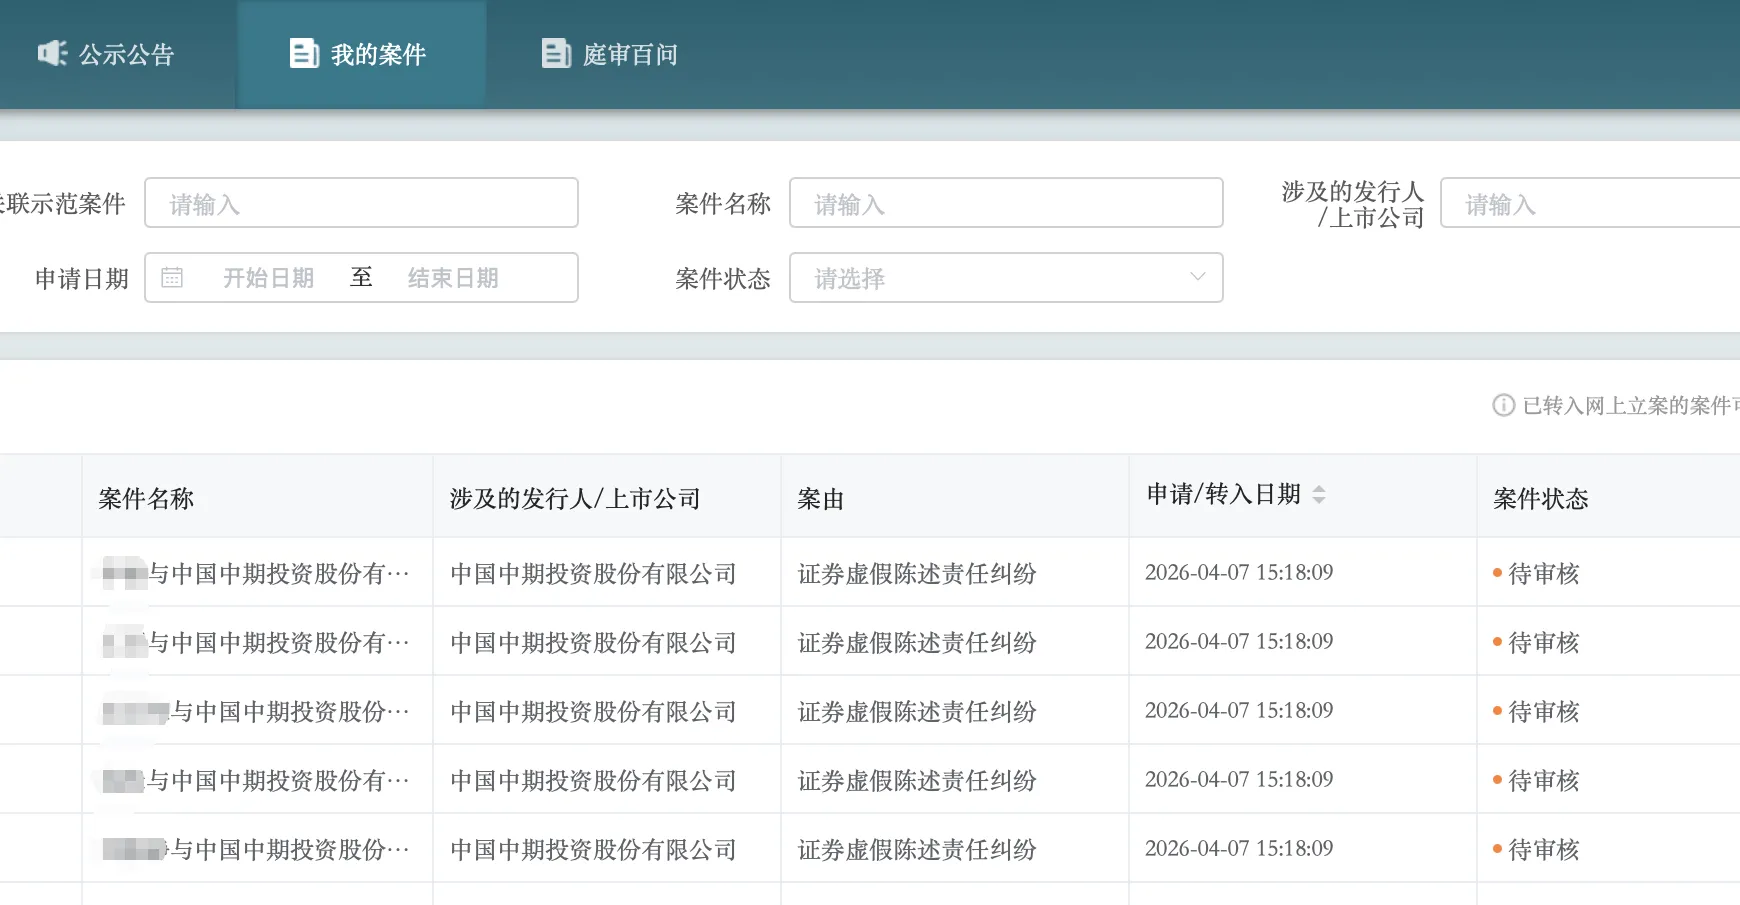This screenshot has width=1740, height=905.
Task: Click the megaphone icon on 公示公告 tab
Action: pos(52,54)
